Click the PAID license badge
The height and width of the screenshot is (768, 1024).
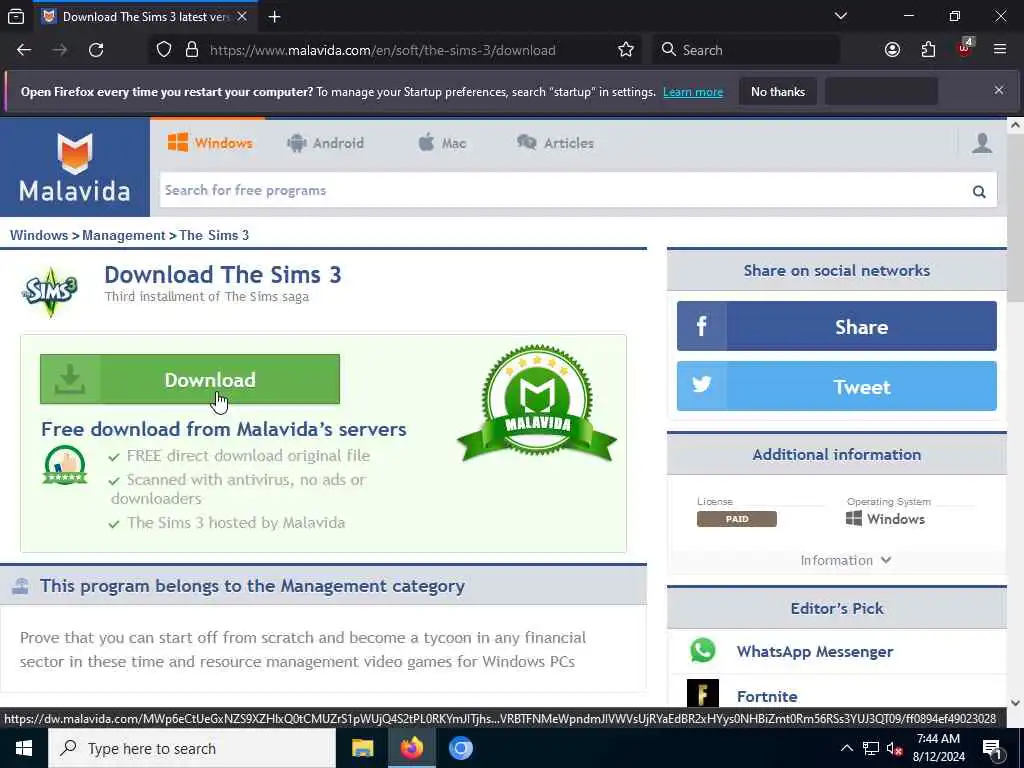click(x=737, y=519)
